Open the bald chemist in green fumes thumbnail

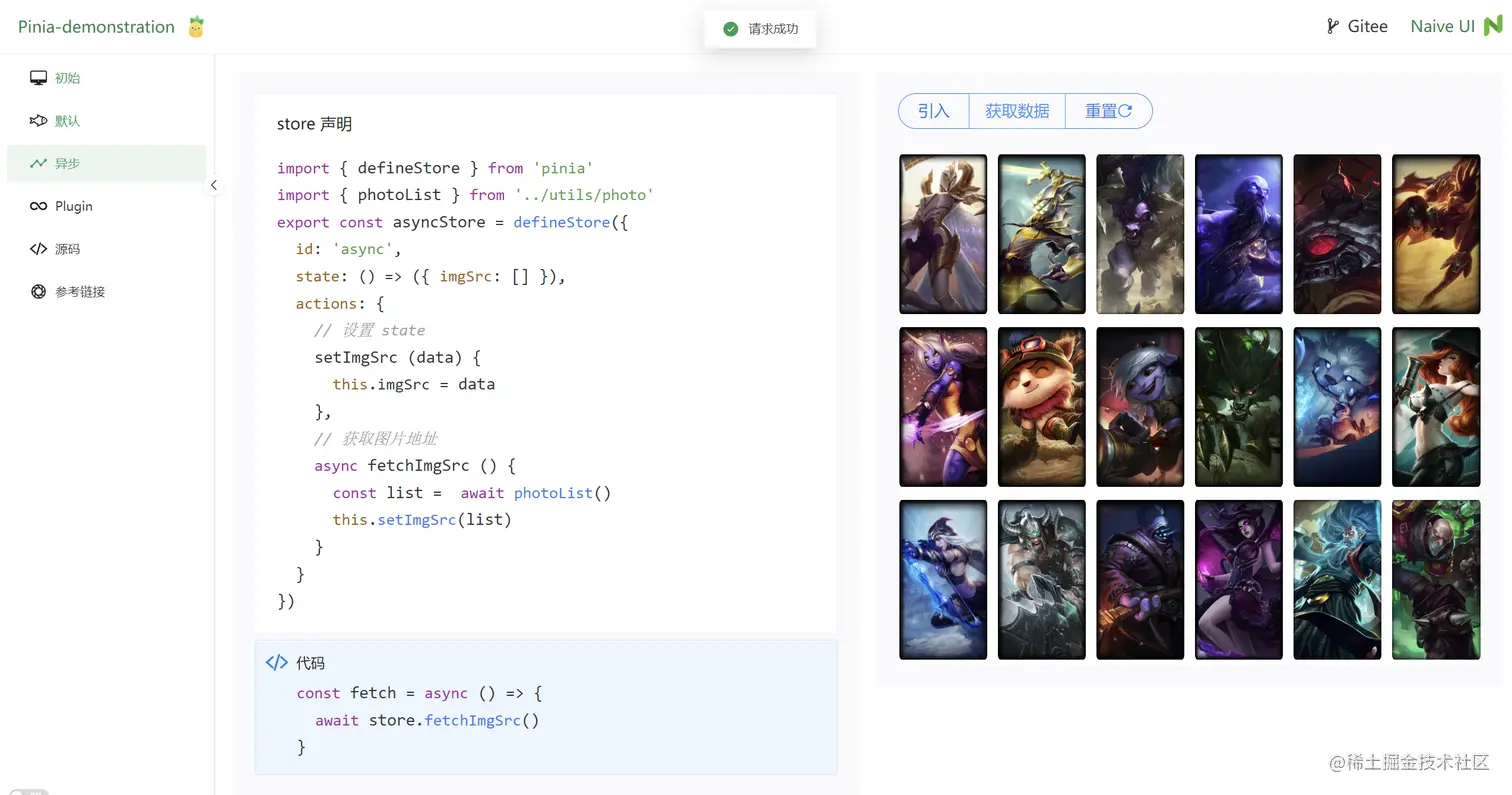[1436, 580]
